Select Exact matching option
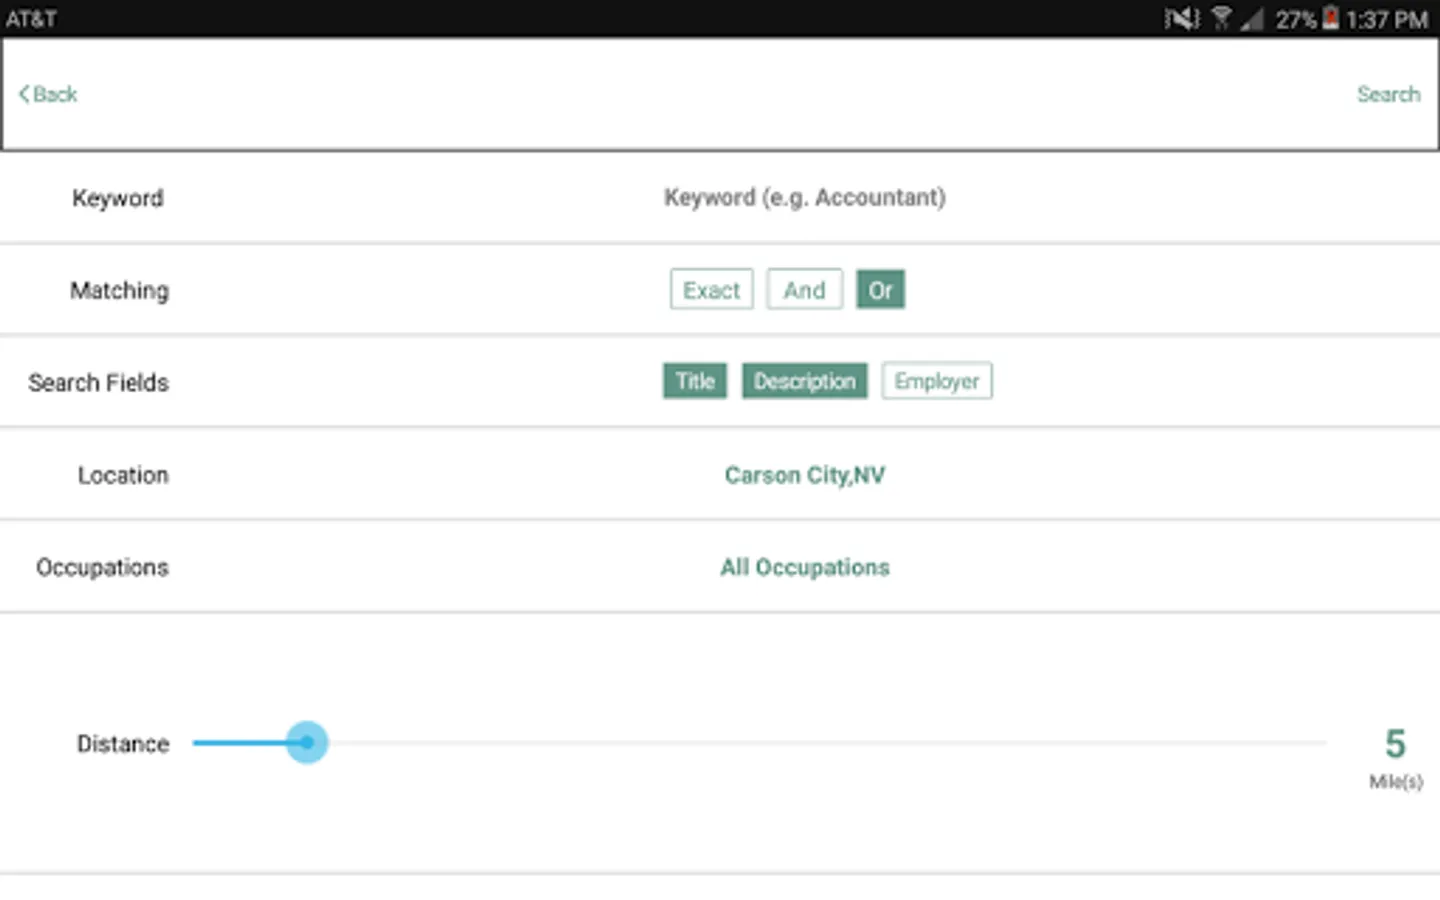 click(x=711, y=290)
